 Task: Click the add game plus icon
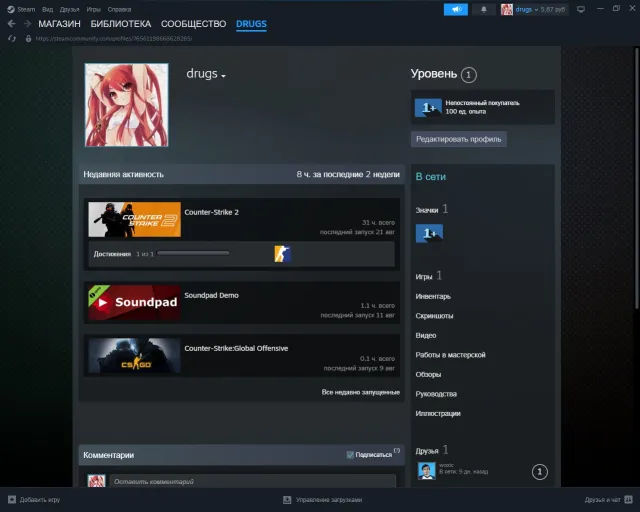pos(12,499)
